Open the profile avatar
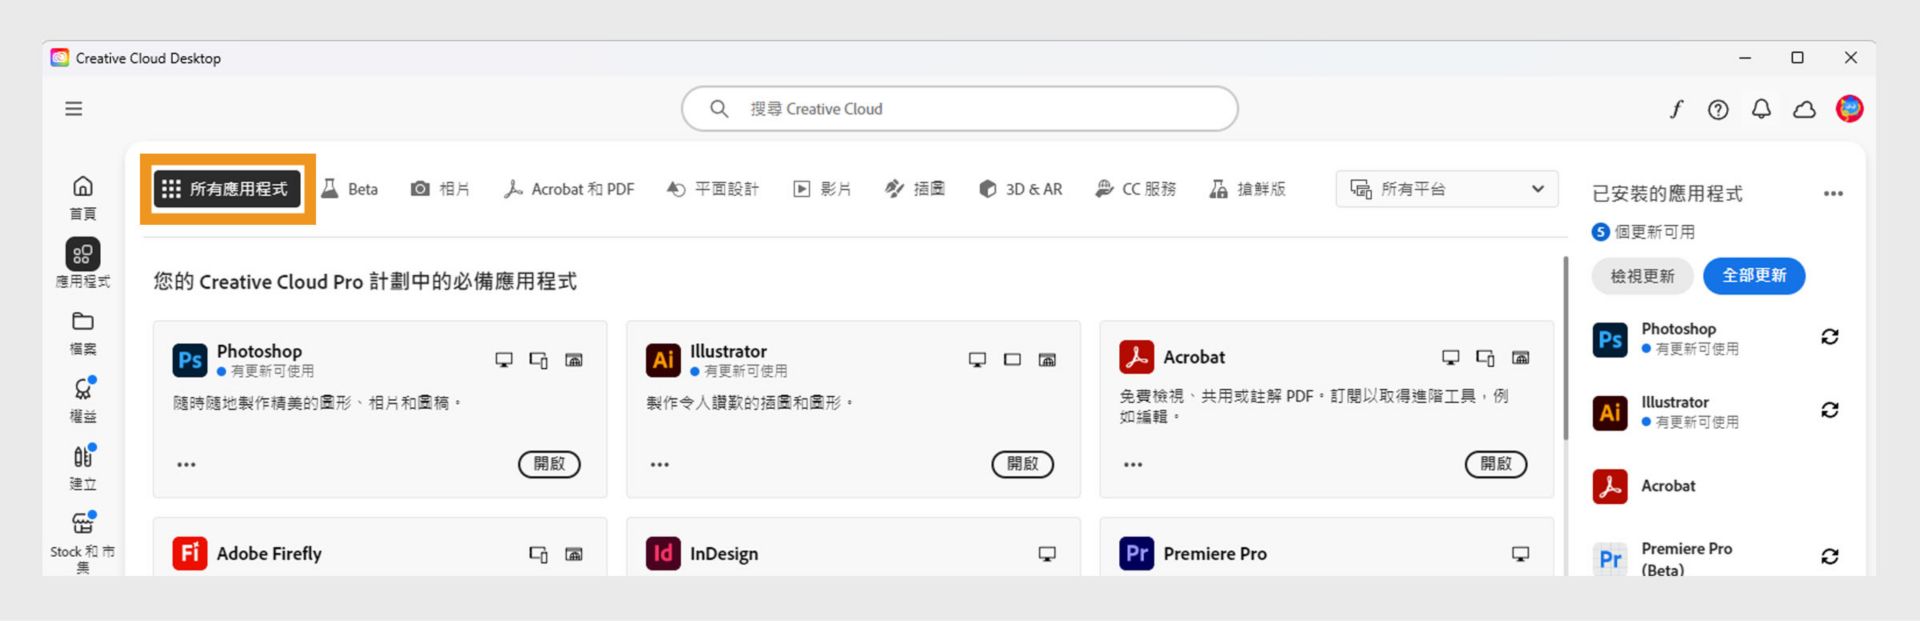 point(1849,109)
